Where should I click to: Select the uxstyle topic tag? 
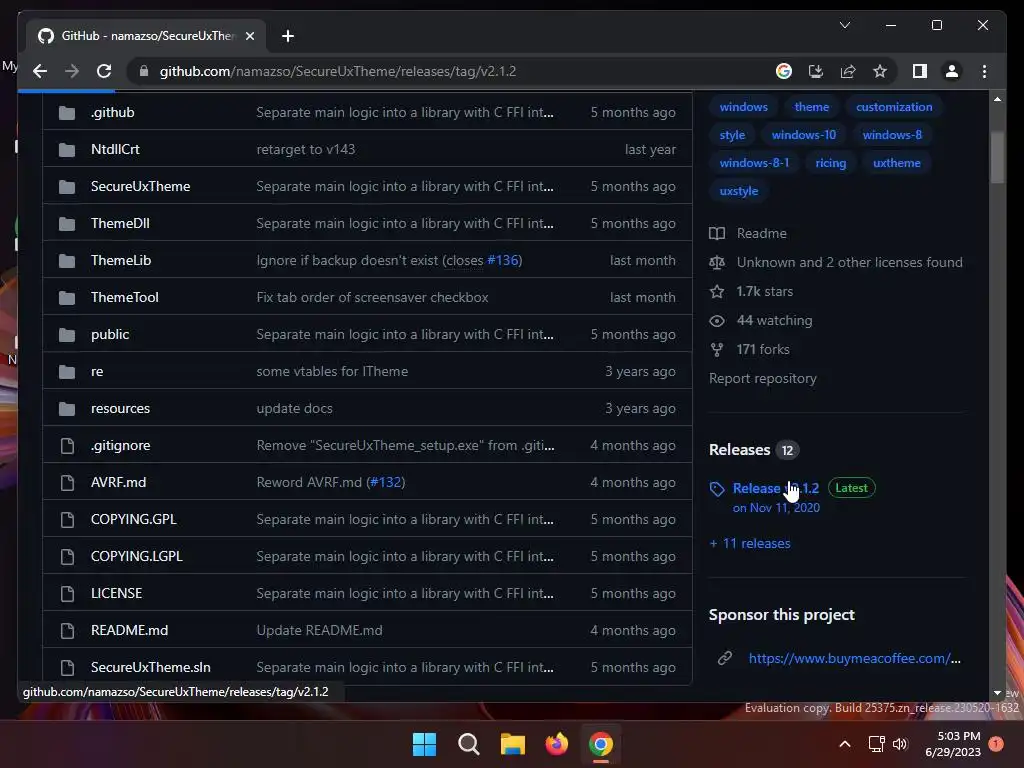(739, 191)
